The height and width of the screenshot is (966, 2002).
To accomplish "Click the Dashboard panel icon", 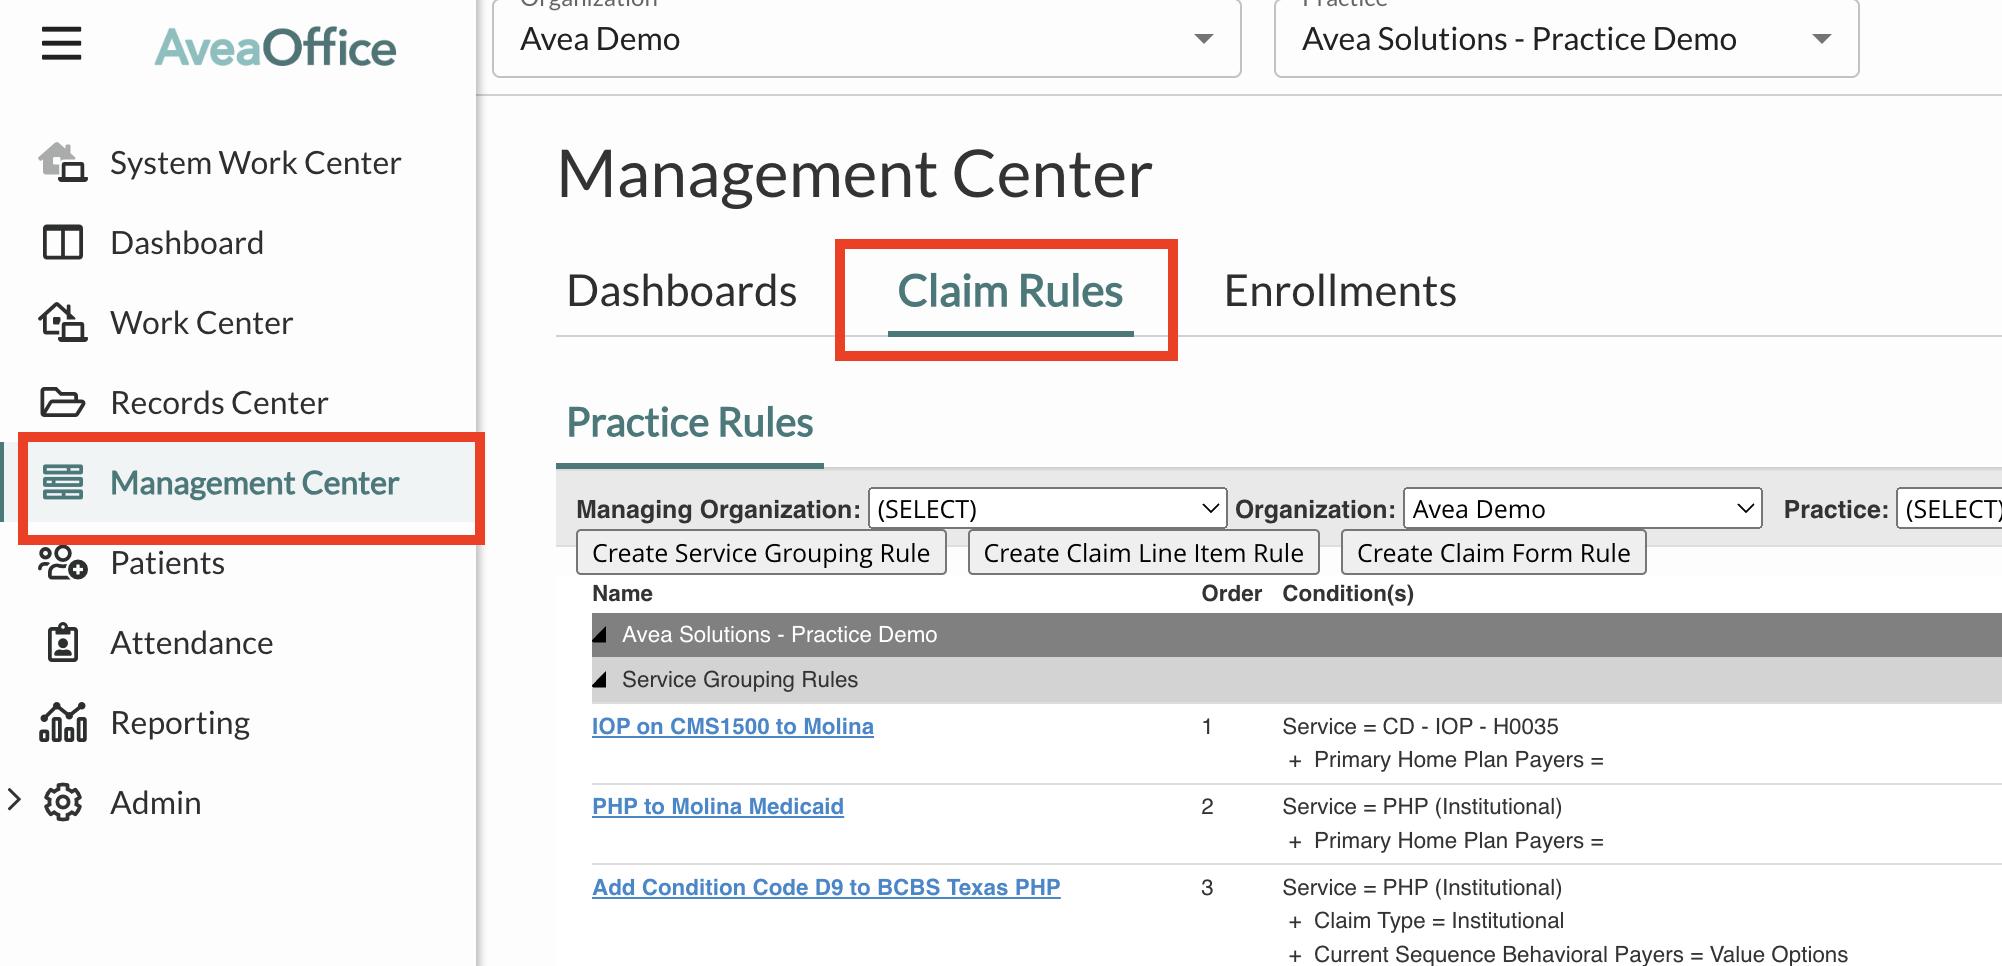I will 62,243.
